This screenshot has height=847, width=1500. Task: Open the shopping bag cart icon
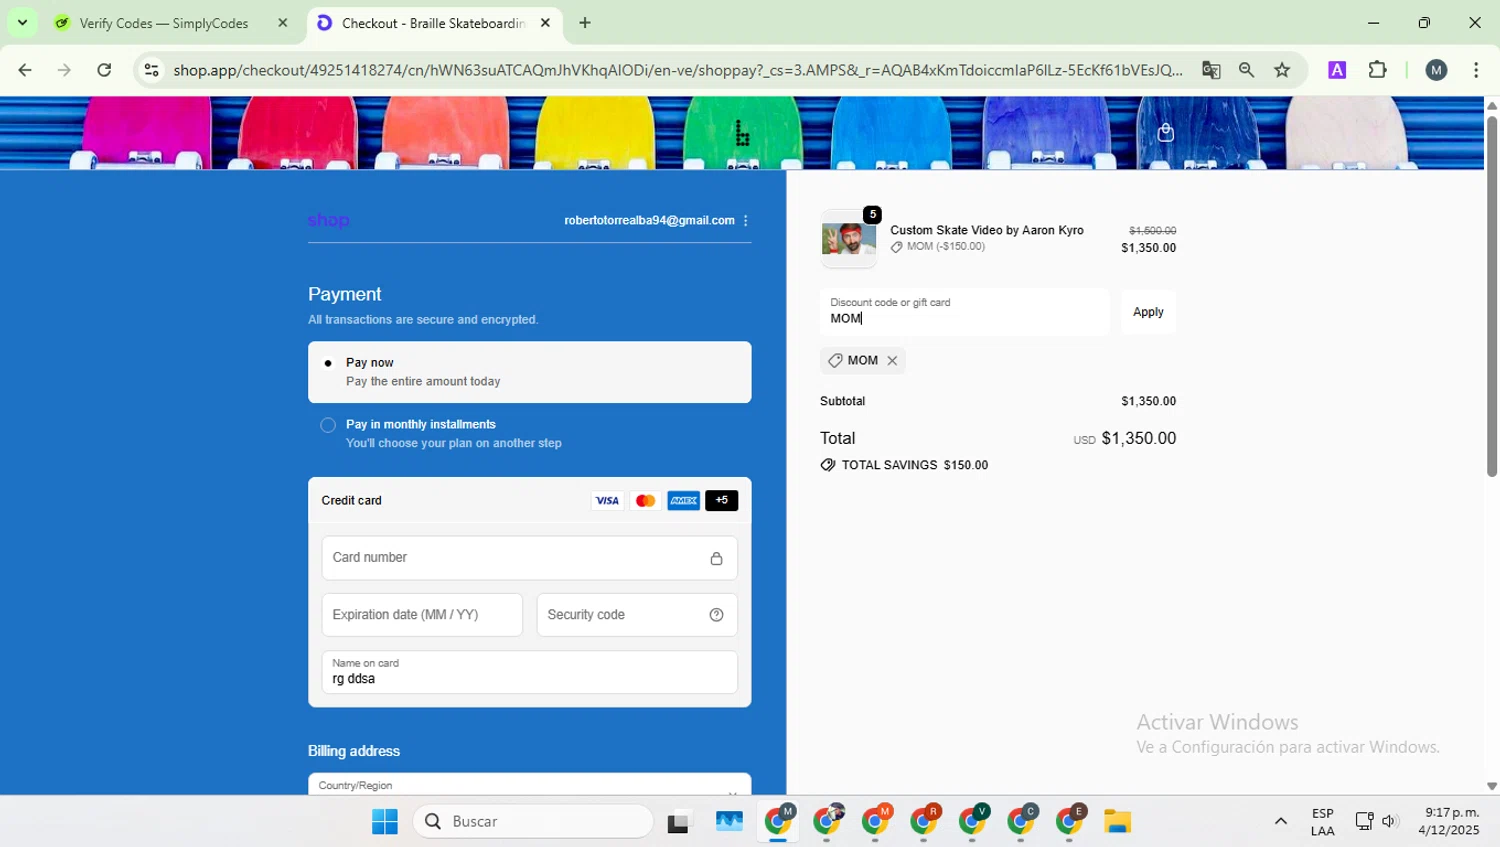(1166, 132)
